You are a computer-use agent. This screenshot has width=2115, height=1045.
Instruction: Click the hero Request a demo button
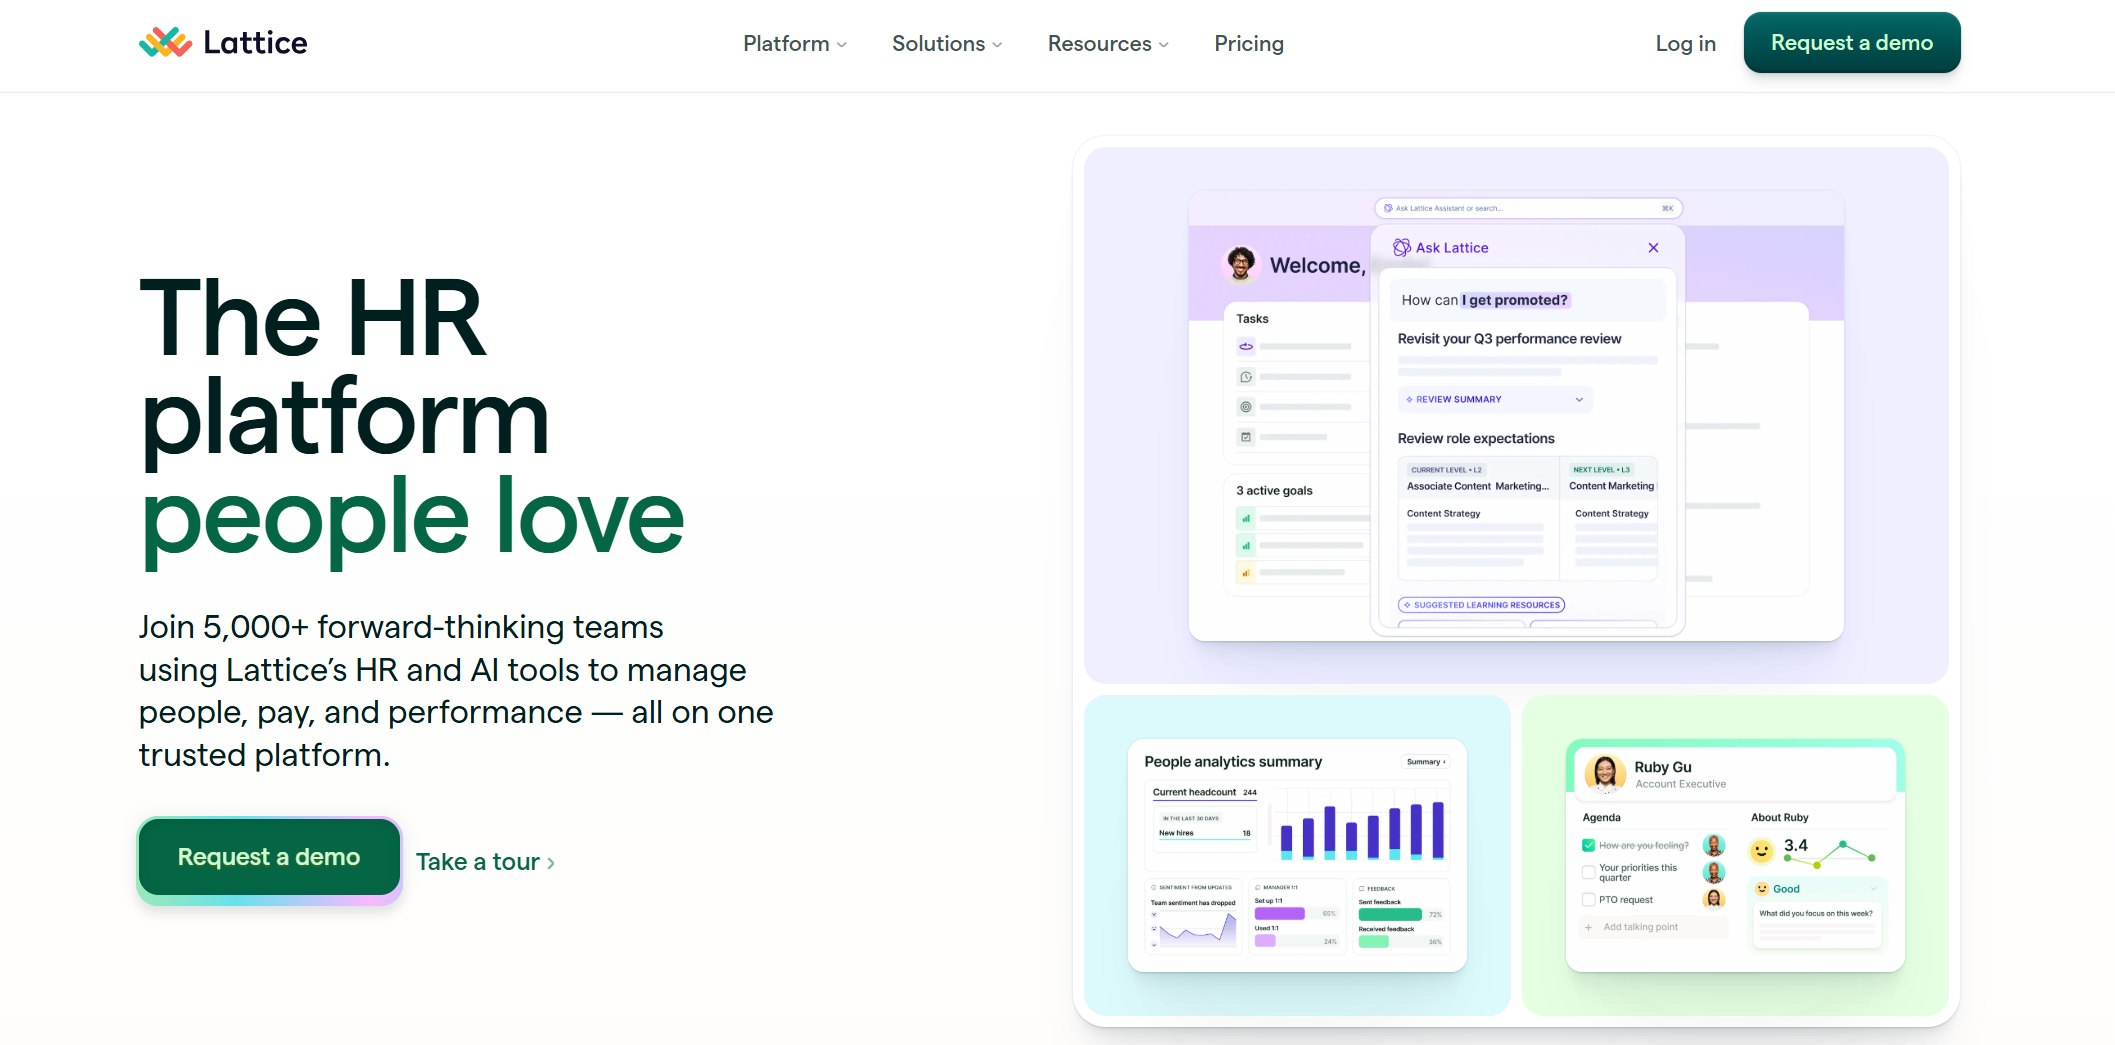pos(268,857)
